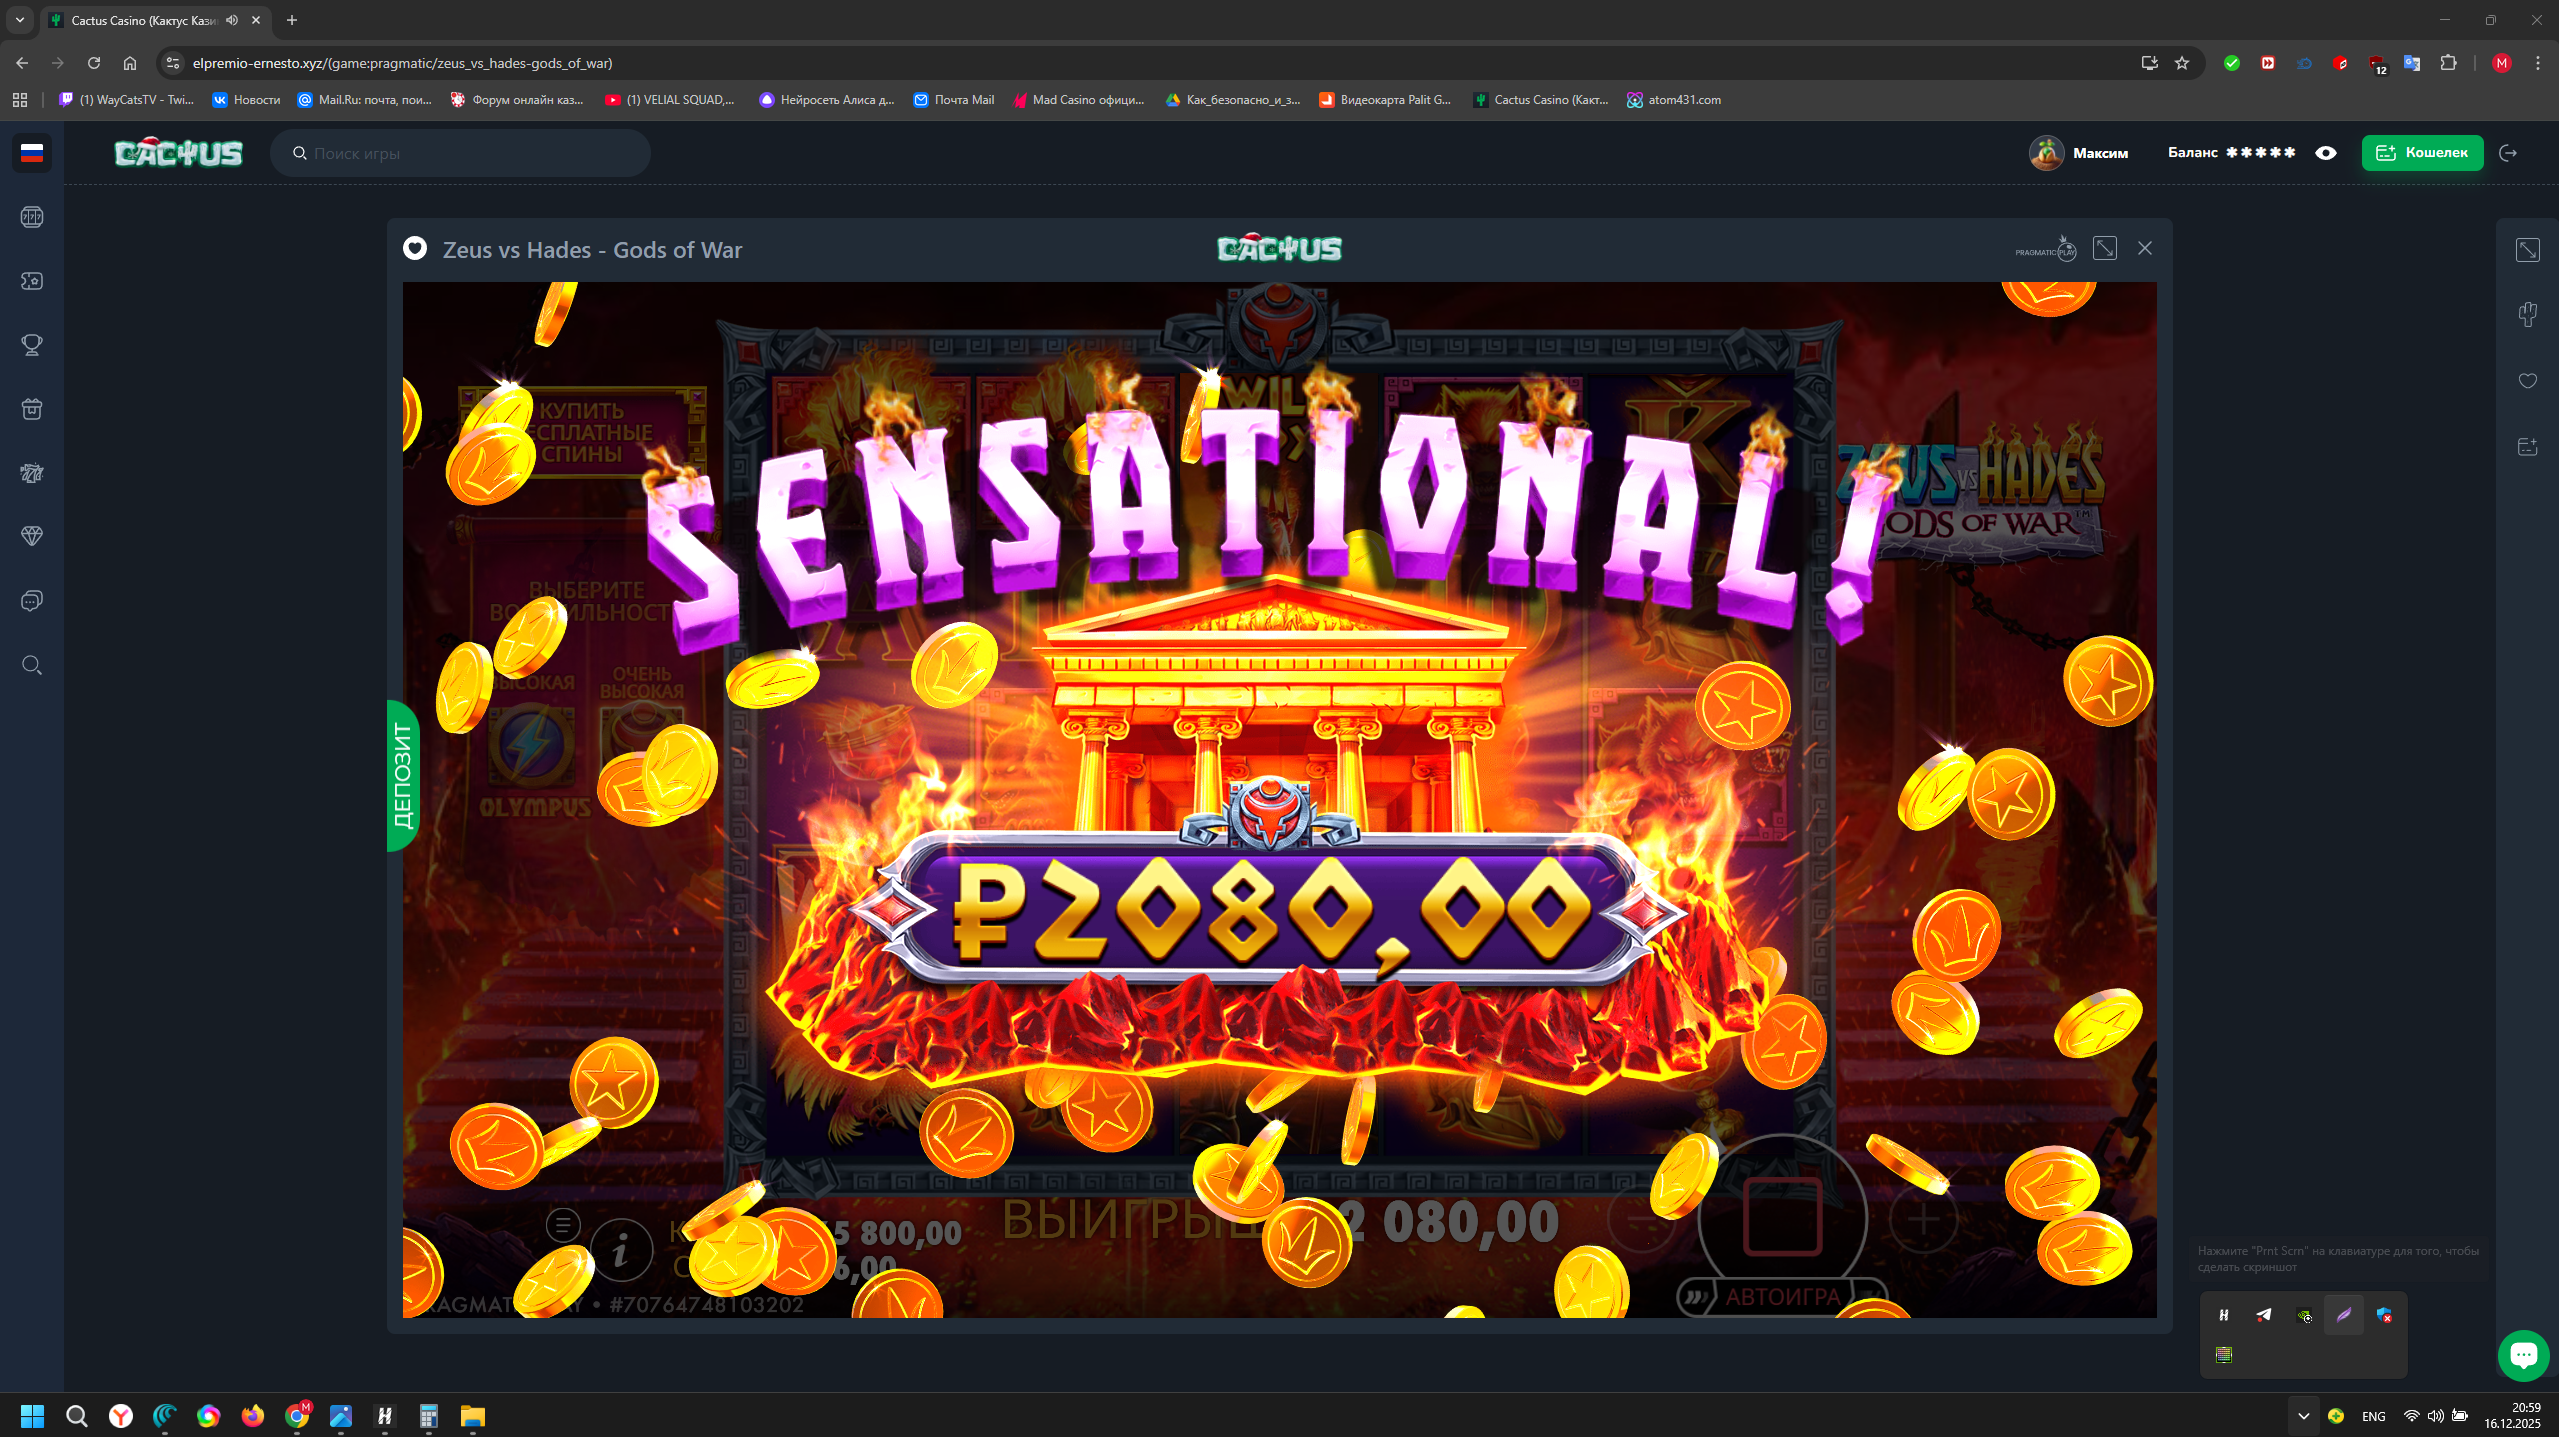Image resolution: width=2559 pixels, height=1437 pixels.
Task: Click the green ДЕПОЗИТ side tab
Action: 402,775
